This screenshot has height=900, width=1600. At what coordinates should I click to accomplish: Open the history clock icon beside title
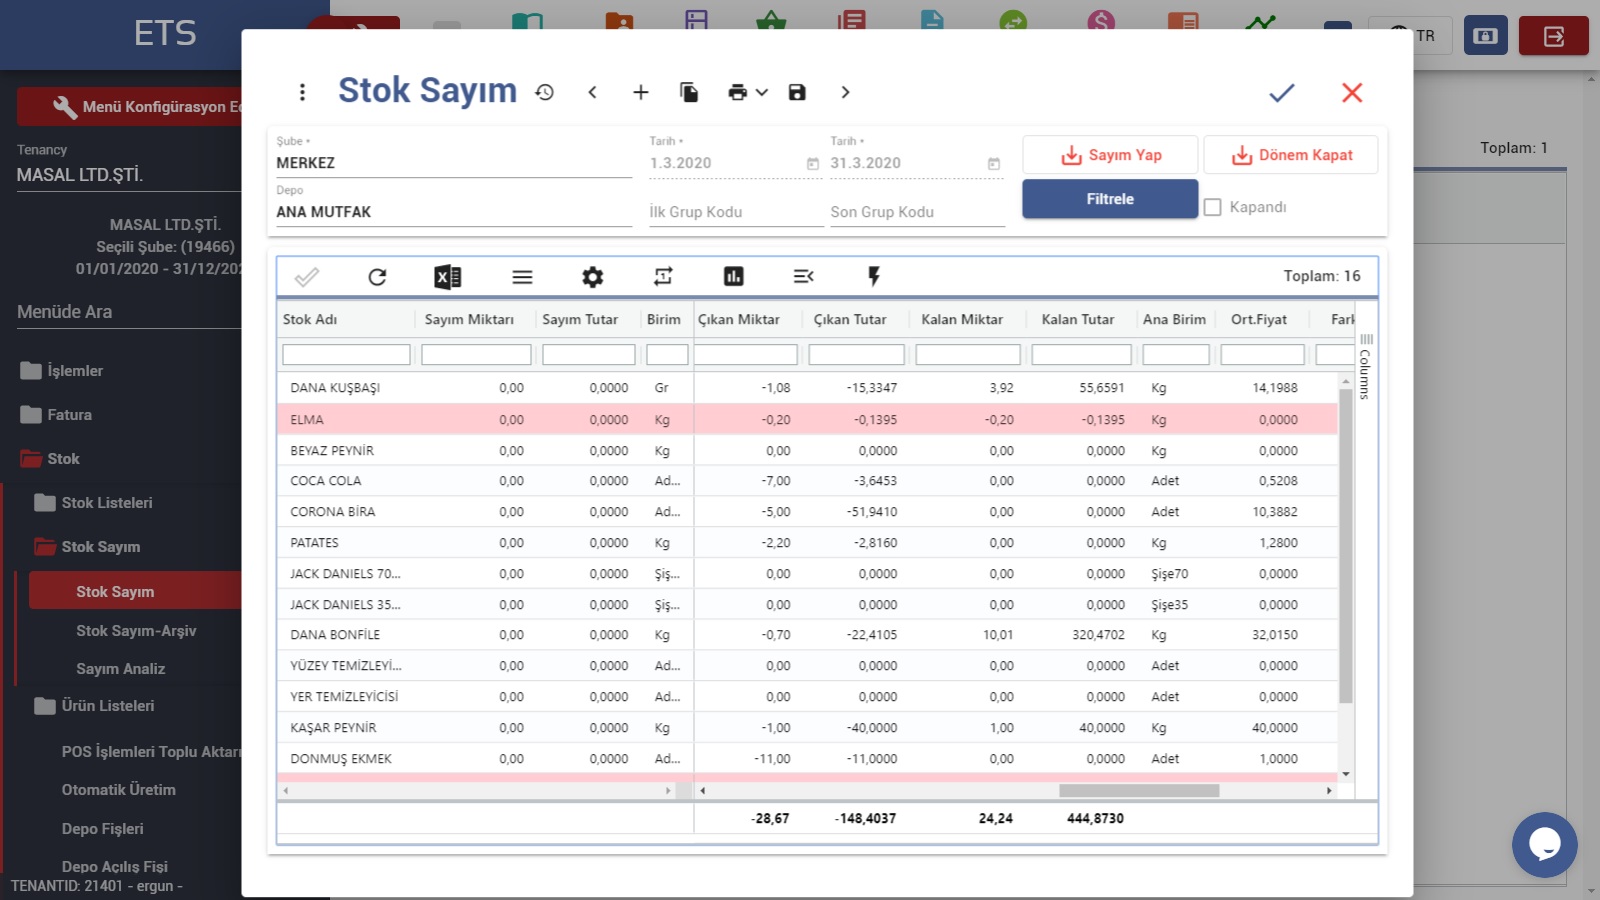545,93
